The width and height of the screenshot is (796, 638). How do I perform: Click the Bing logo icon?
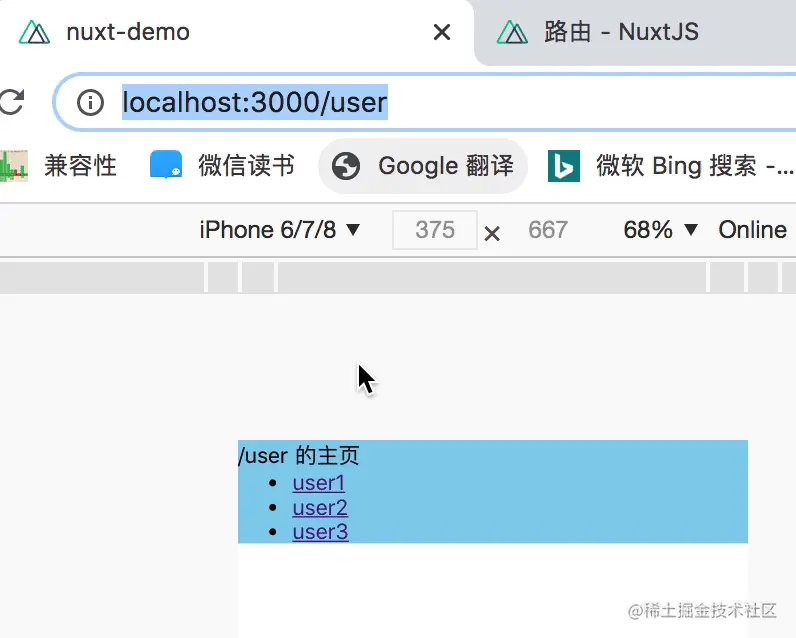tap(564, 166)
